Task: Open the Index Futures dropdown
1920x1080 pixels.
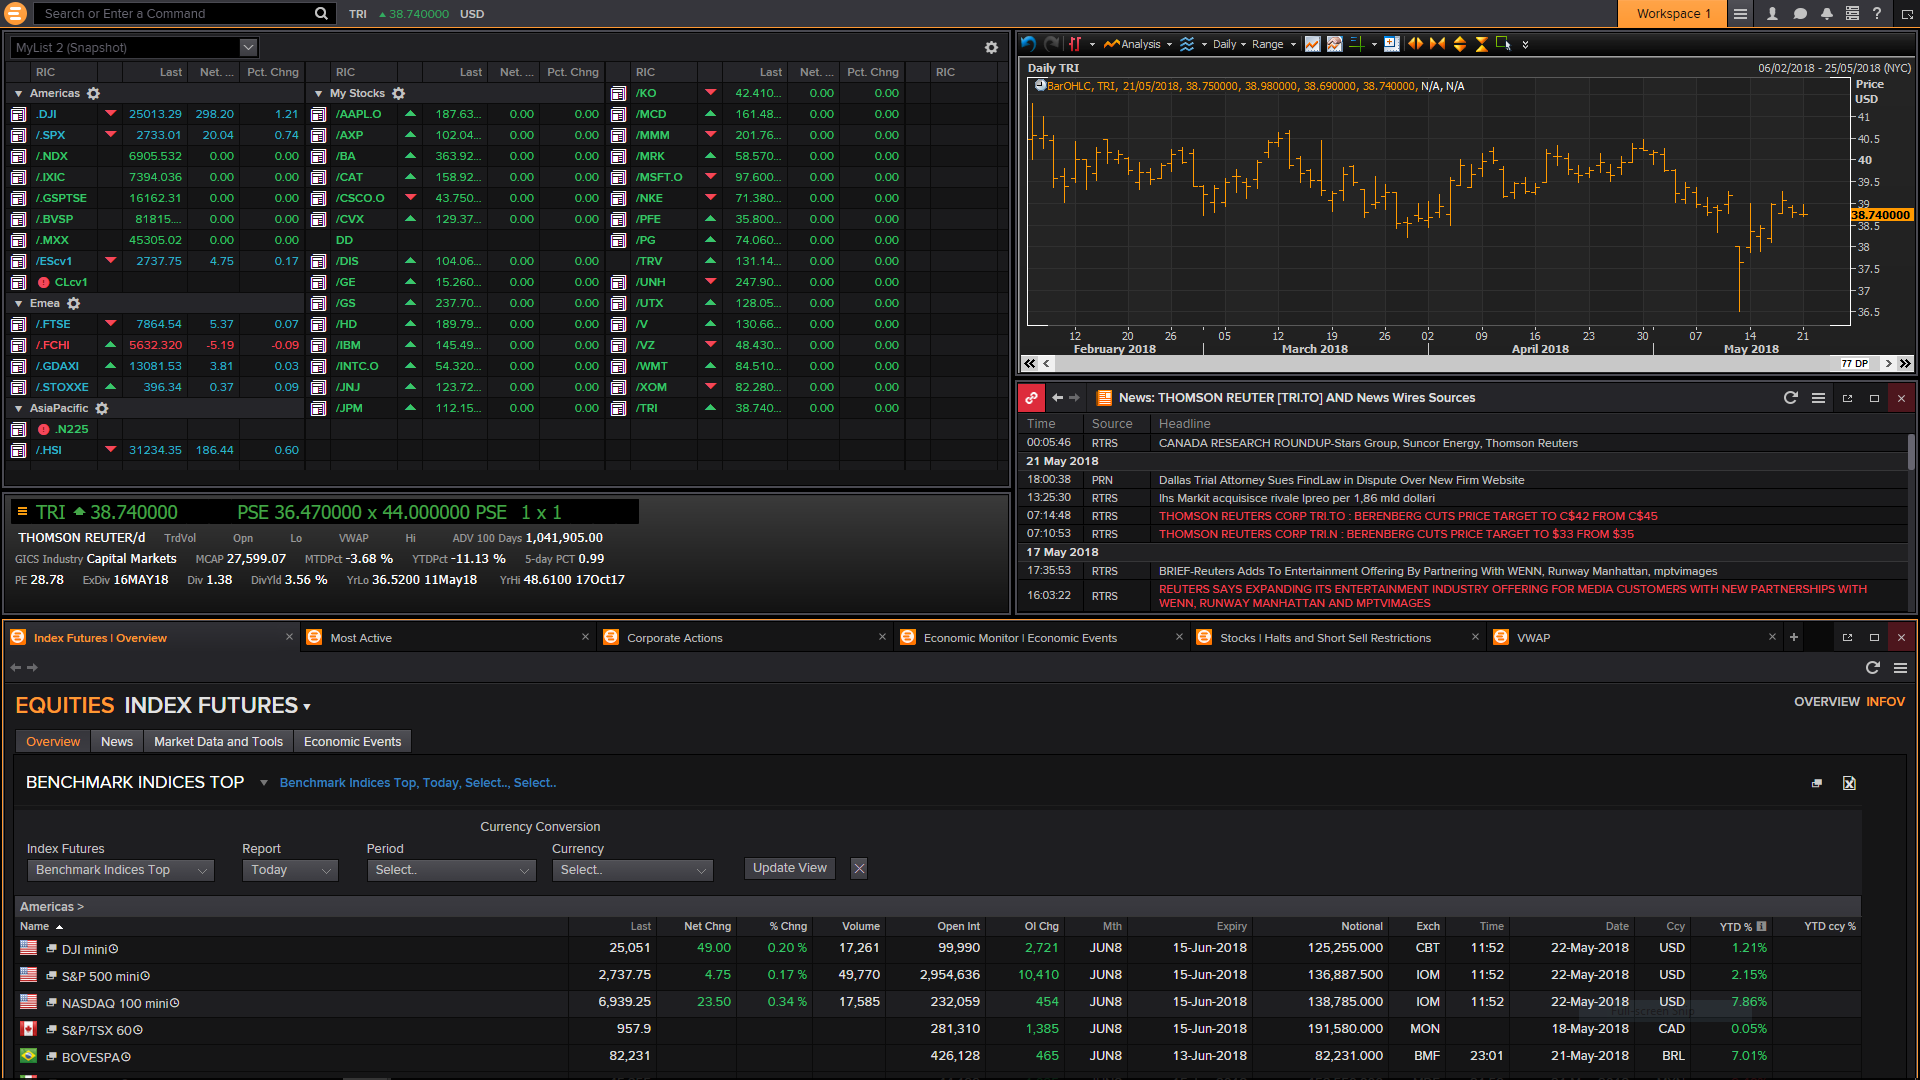Action: (x=120, y=870)
